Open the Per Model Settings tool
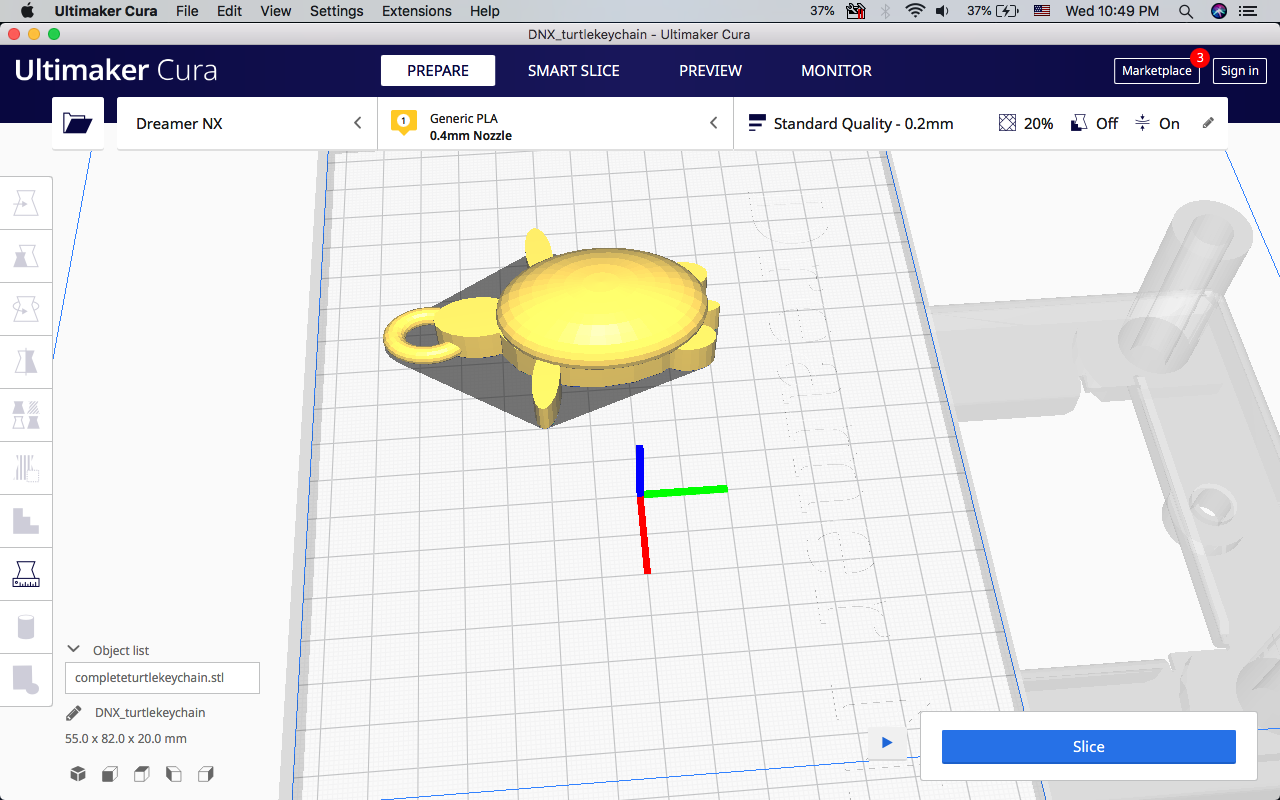Screen dimensions: 1280x800 pos(26,414)
